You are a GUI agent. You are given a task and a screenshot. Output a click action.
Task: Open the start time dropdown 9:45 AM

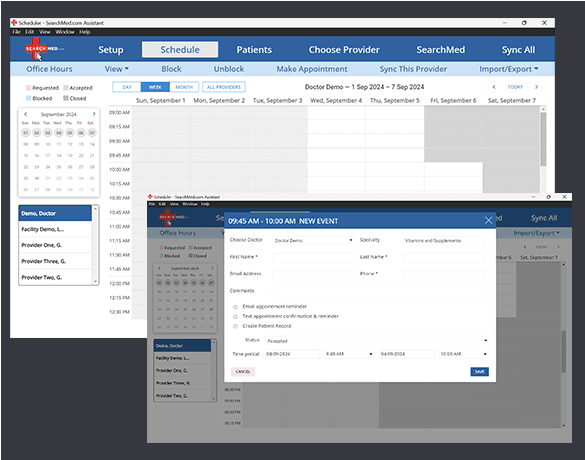point(349,354)
